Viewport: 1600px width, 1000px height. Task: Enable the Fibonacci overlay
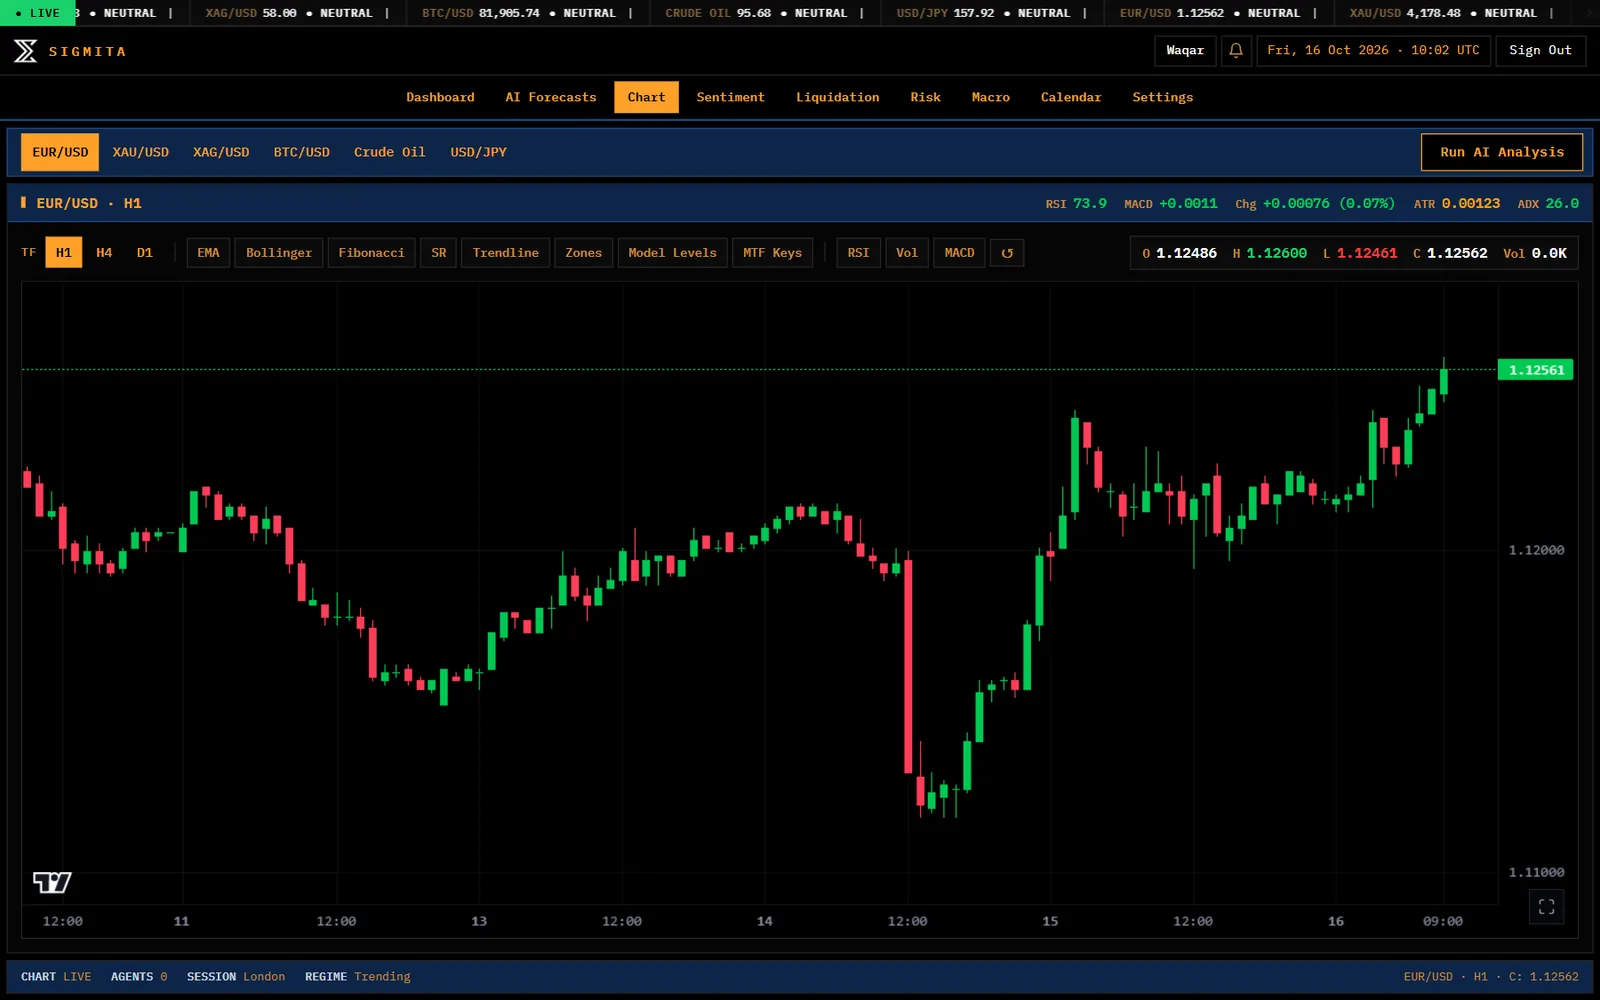(x=371, y=253)
